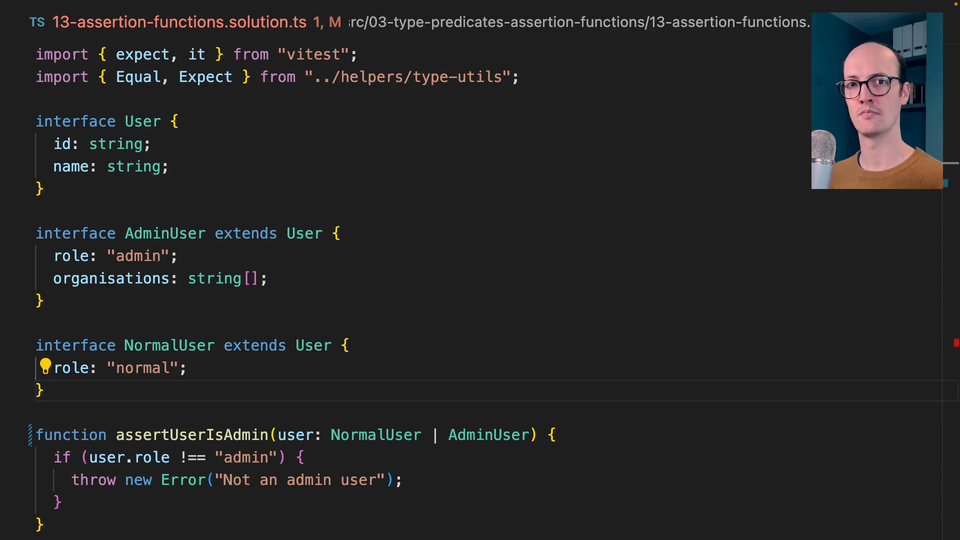960x540 pixels.
Task: Click the assertUserIsAdmin function name
Action: [x=192, y=435]
